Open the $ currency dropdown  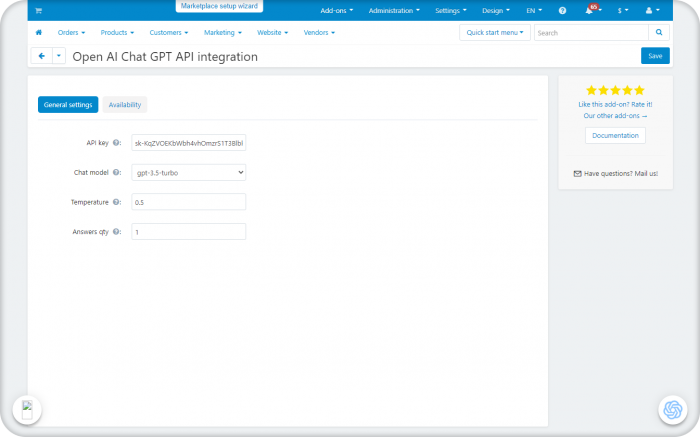pyautogui.click(x=623, y=11)
